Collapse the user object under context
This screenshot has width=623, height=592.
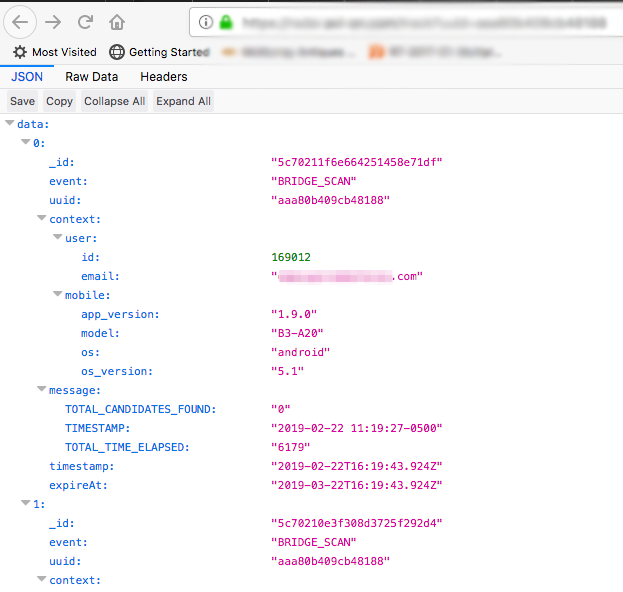(x=58, y=238)
